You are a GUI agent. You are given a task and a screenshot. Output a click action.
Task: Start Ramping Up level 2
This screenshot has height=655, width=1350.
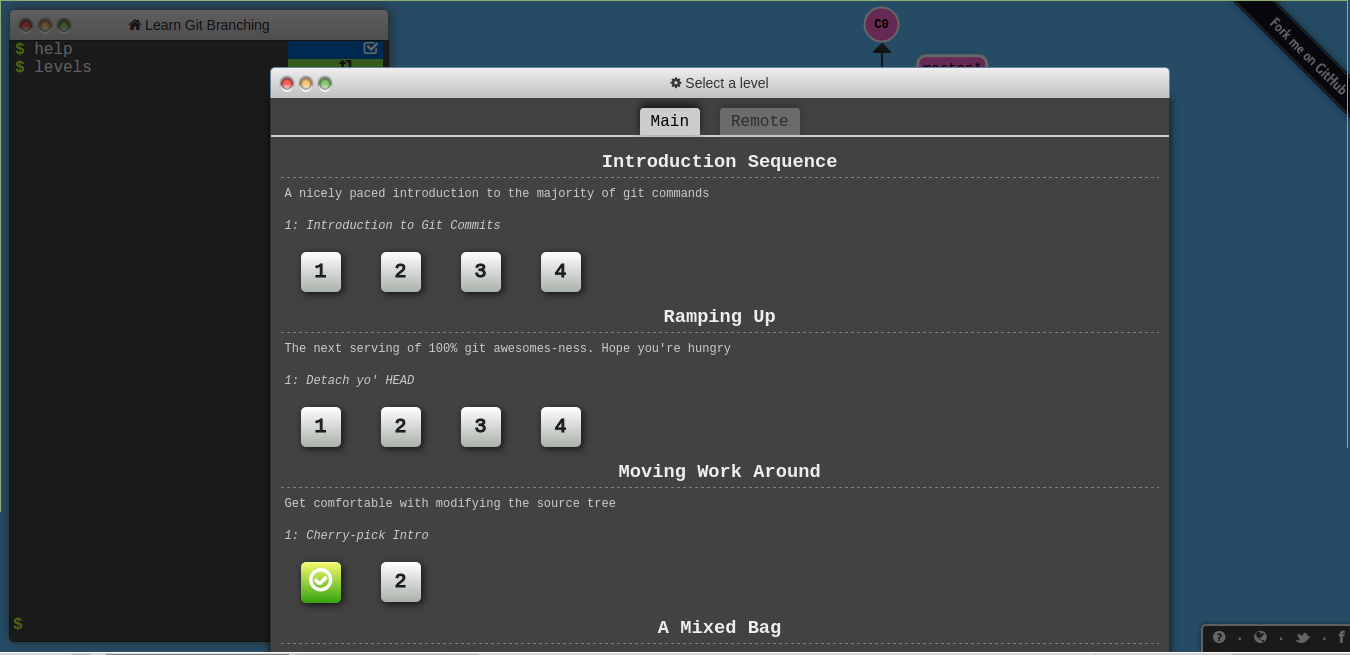pos(400,426)
